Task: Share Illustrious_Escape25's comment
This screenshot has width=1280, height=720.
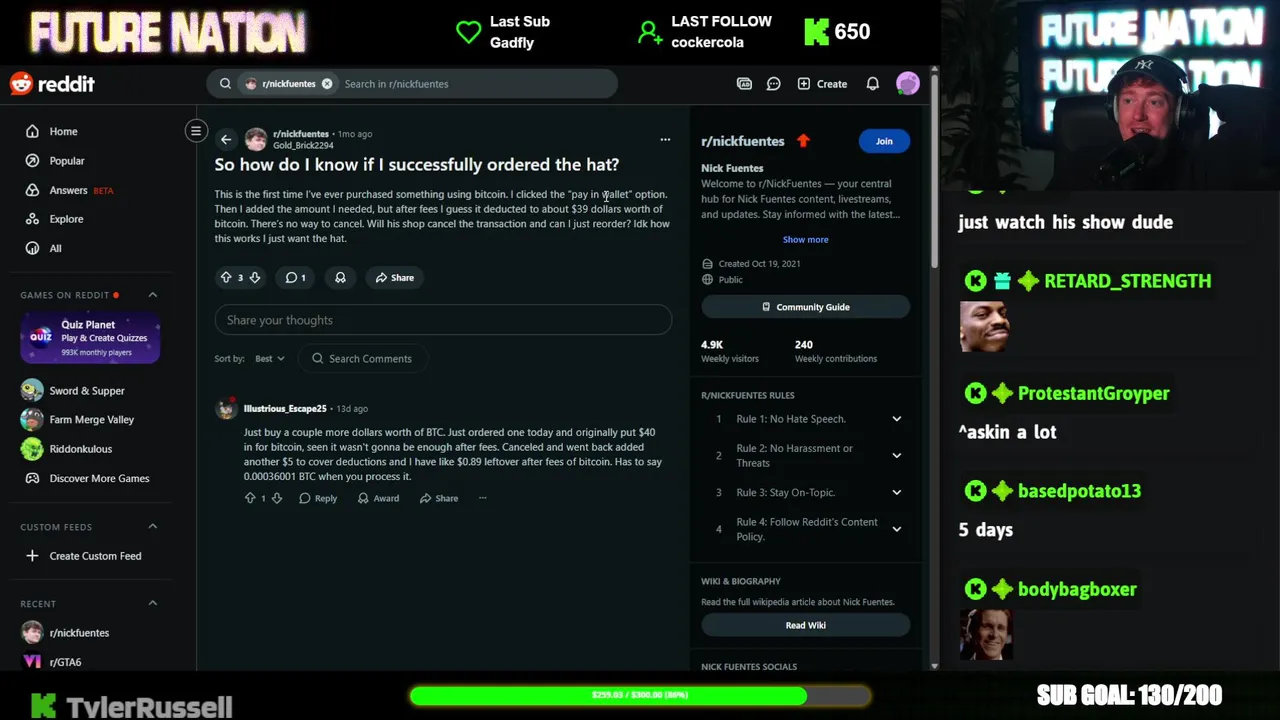Action: click(439, 498)
